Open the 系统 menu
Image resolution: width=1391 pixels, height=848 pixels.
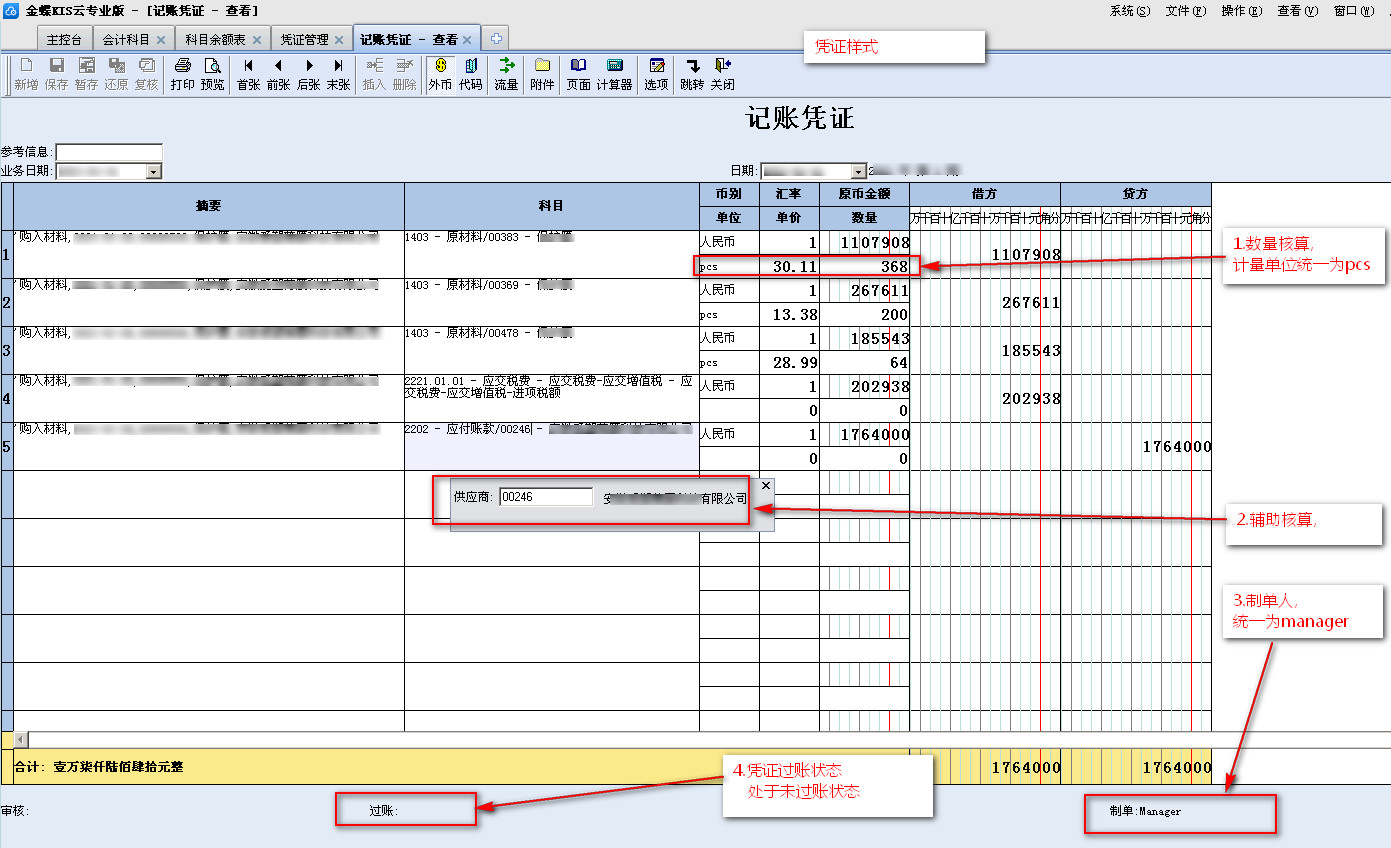1129,11
